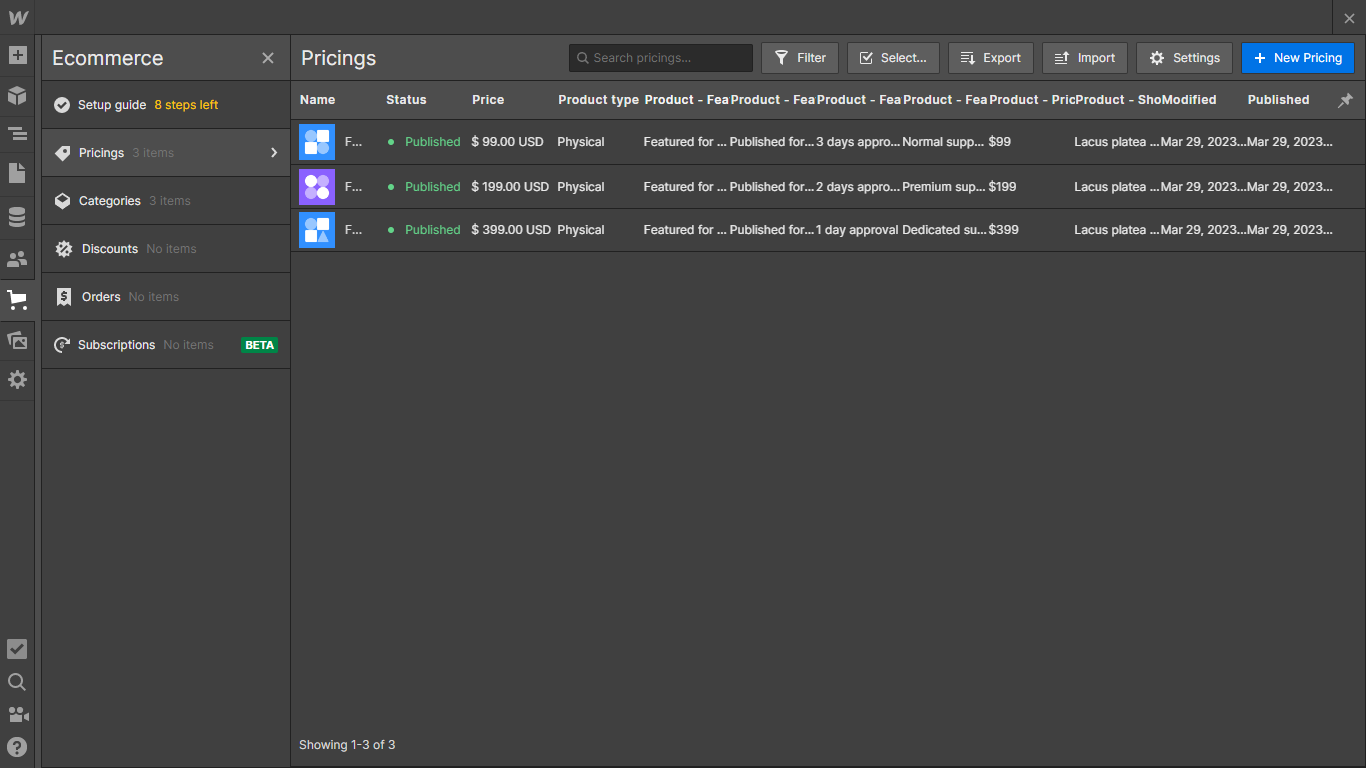Click 'Premium sup...' cell

(944, 187)
